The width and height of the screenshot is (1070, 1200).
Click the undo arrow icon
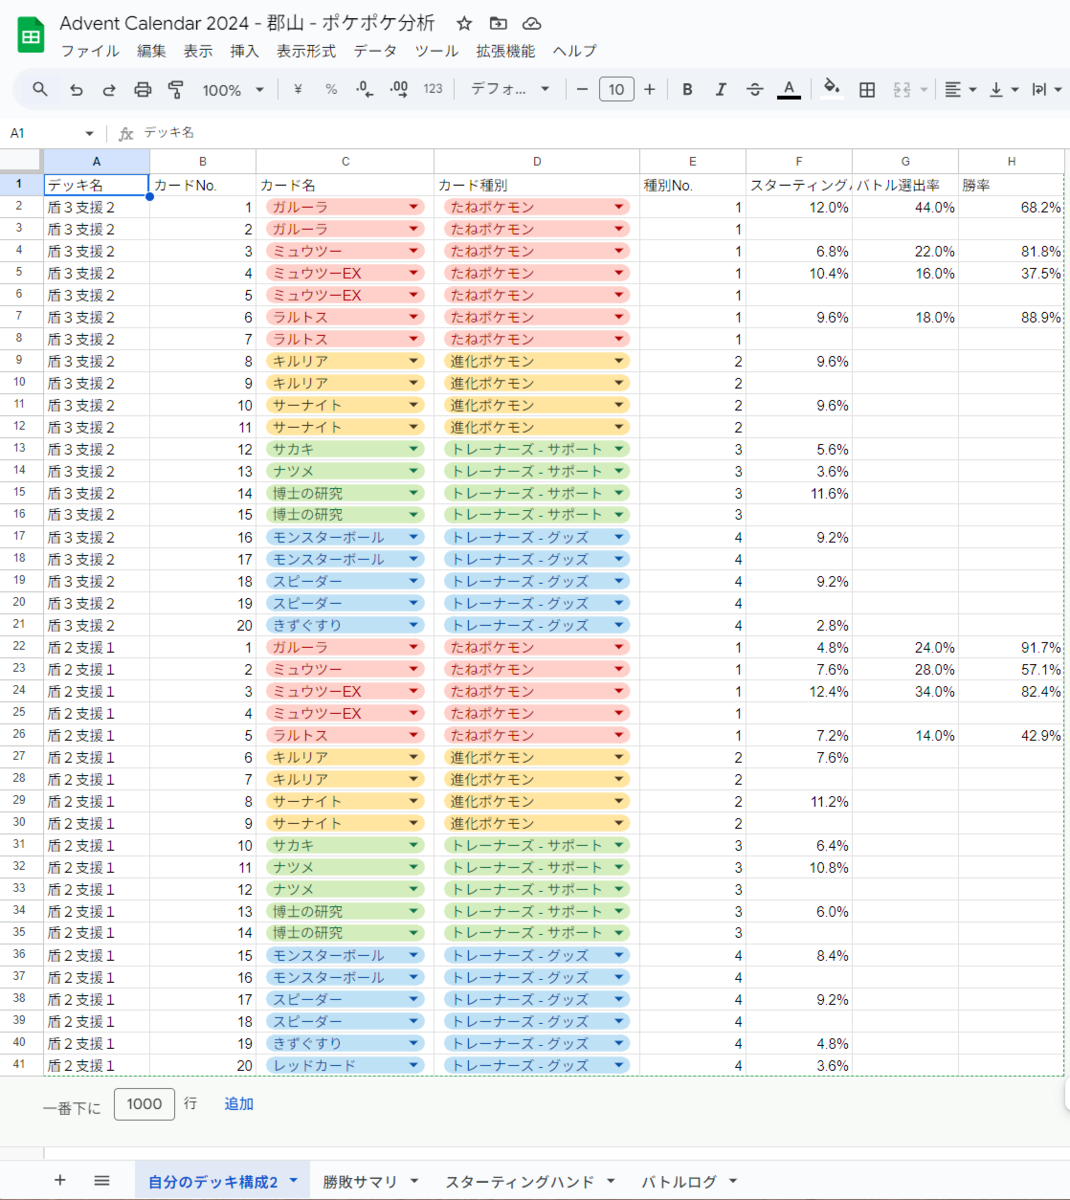click(x=76, y=90)
